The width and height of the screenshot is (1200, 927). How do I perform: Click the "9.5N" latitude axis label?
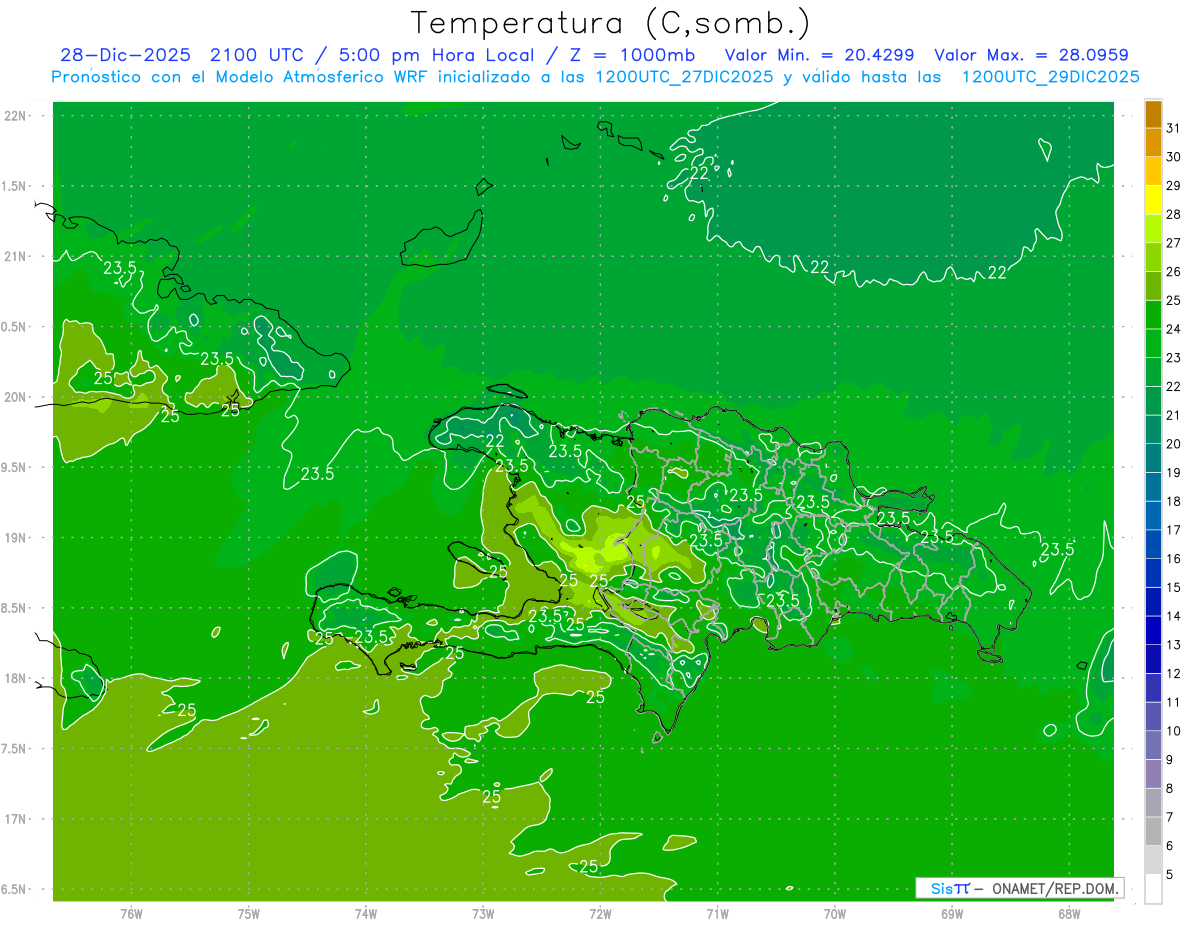coord(15,467)
